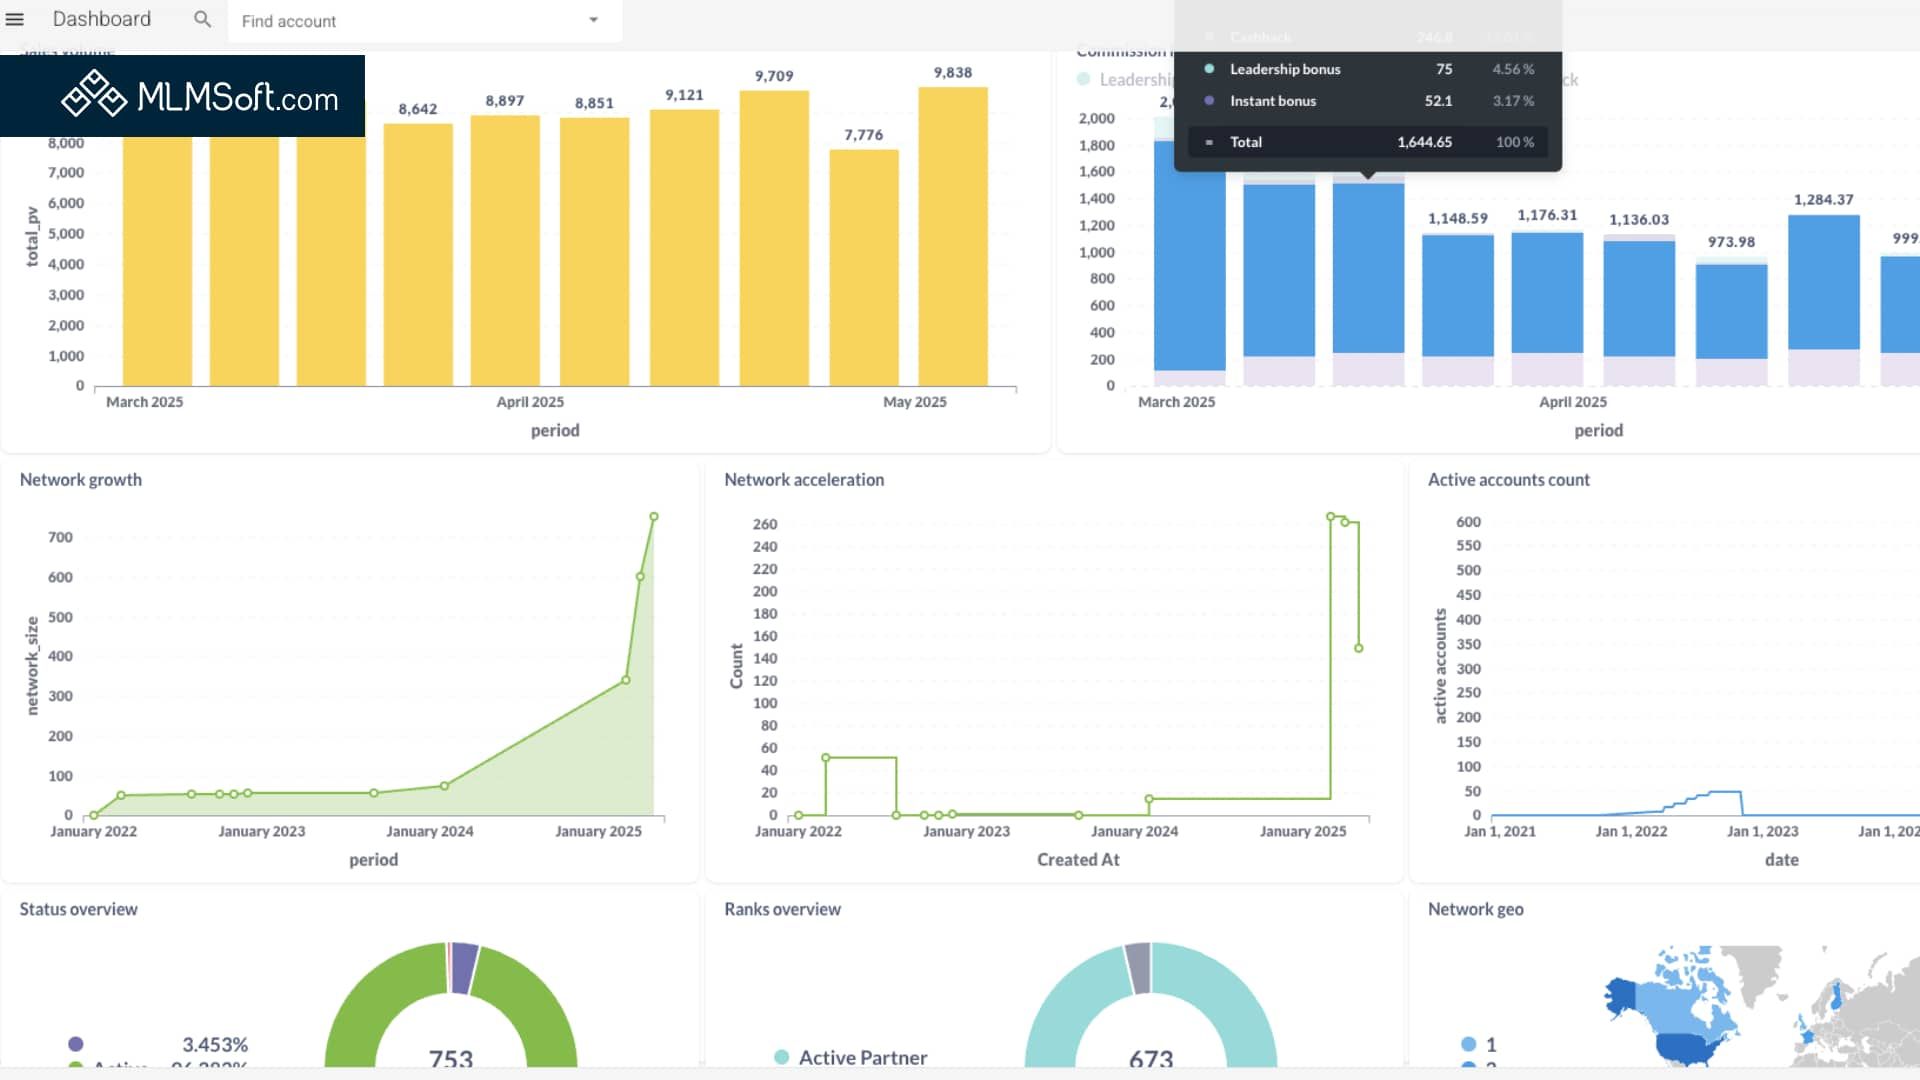Viewport: 1920px width, 1080px height.
Task: Select the 9,709 sales volume bar
Action: coord(774,238)
